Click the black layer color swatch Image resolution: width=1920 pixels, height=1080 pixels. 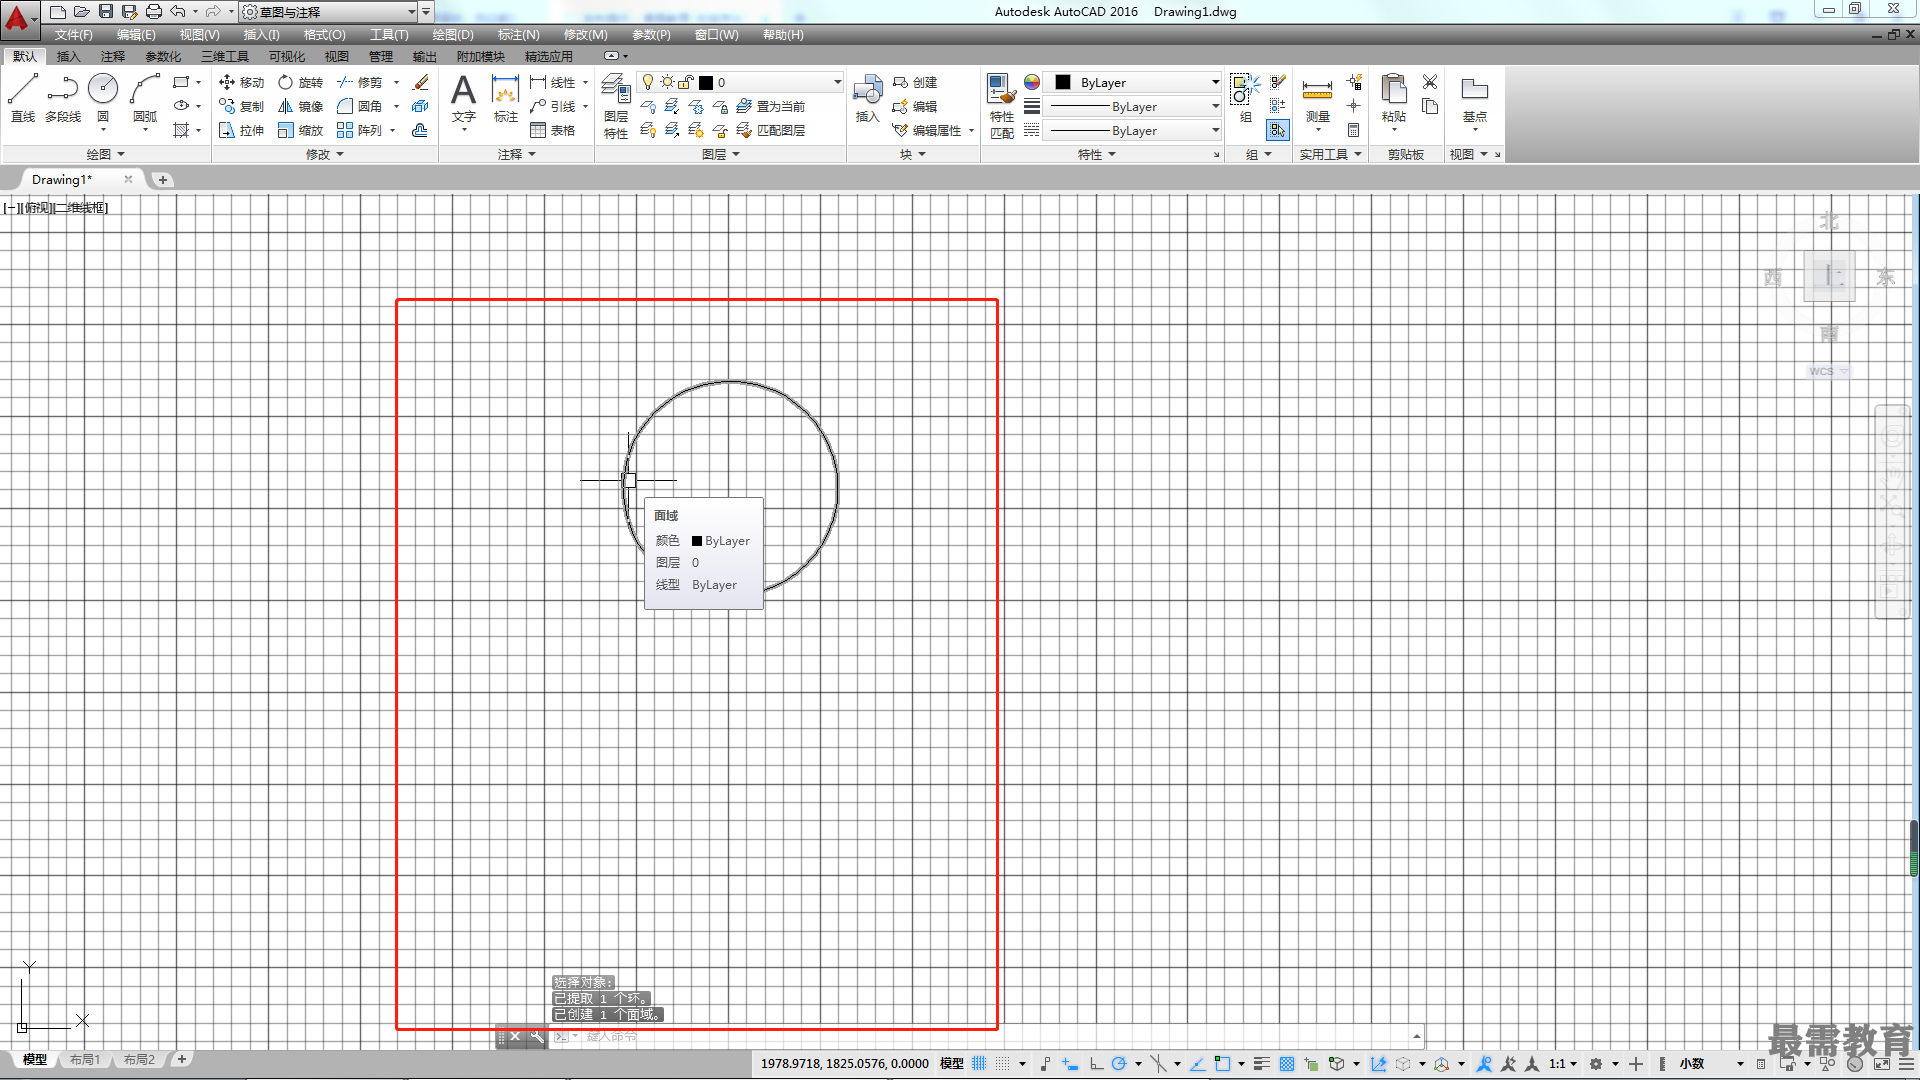(706, 82)
